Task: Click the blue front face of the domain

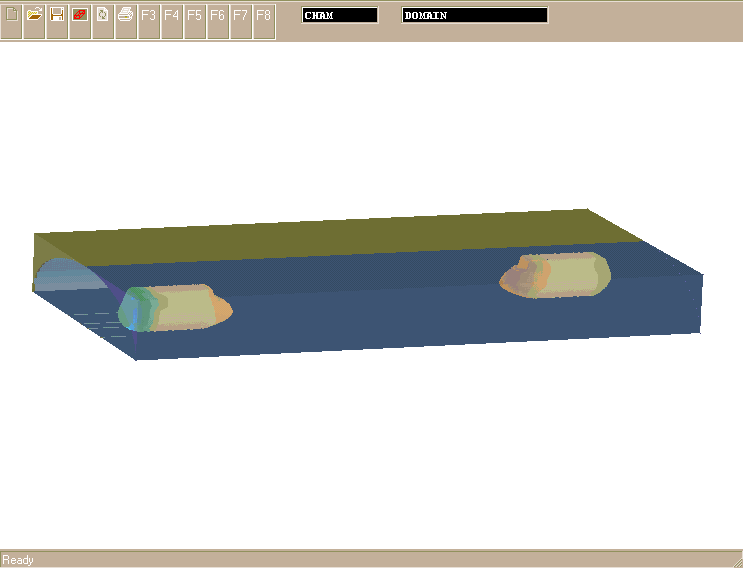Action: (400, 310)
